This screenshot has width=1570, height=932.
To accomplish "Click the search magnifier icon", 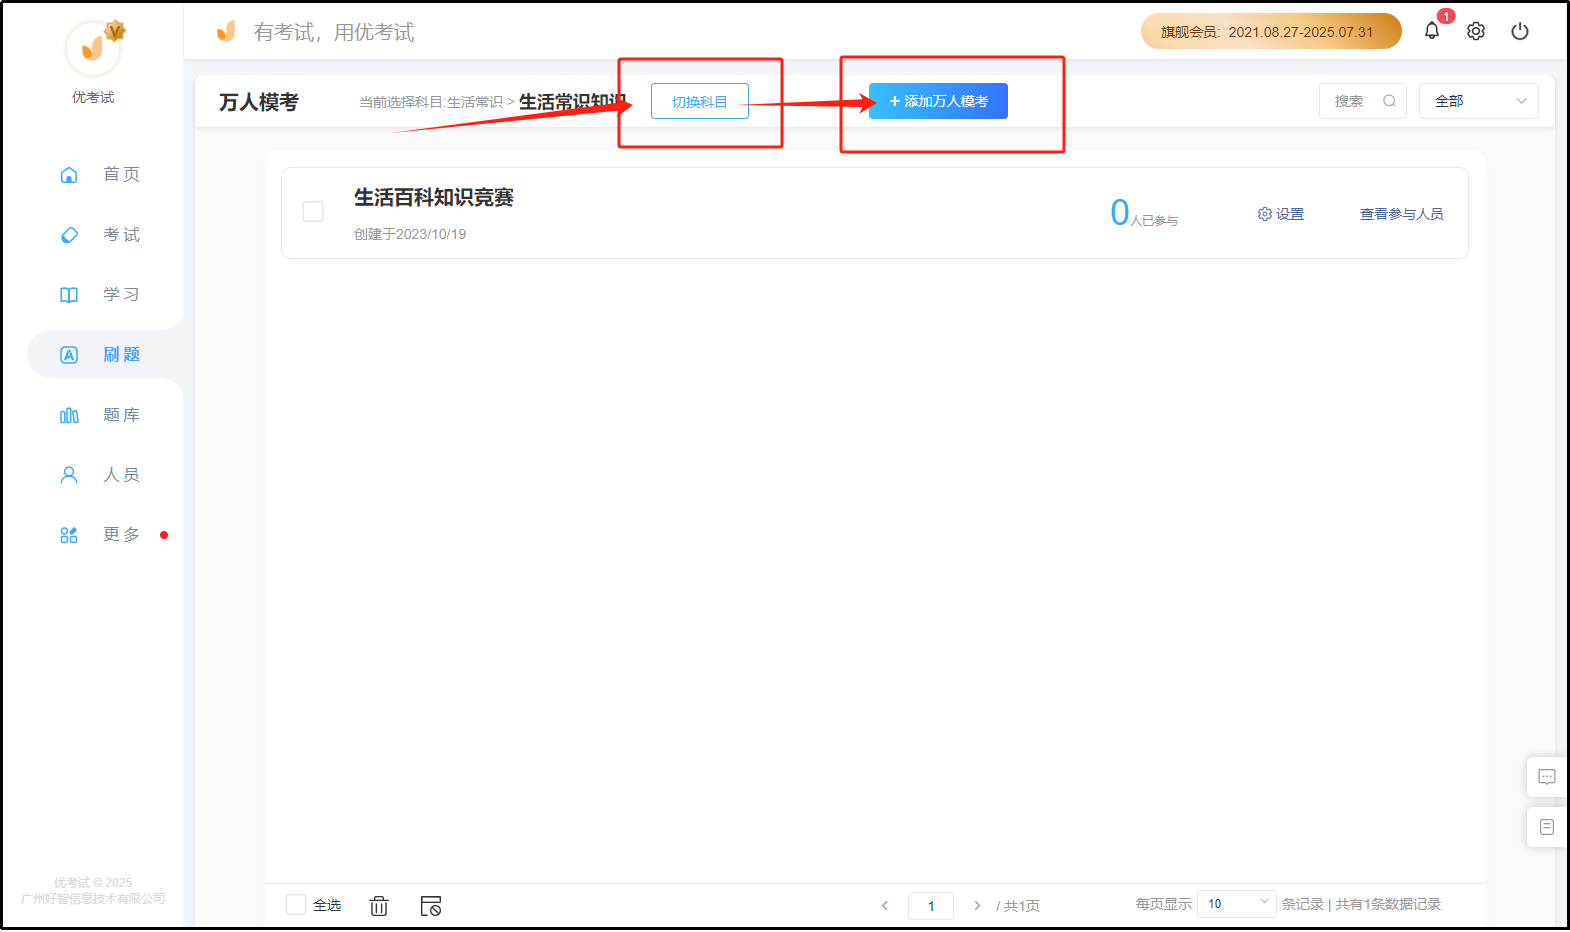I will pyautogui.click(x=1389, y=101).
